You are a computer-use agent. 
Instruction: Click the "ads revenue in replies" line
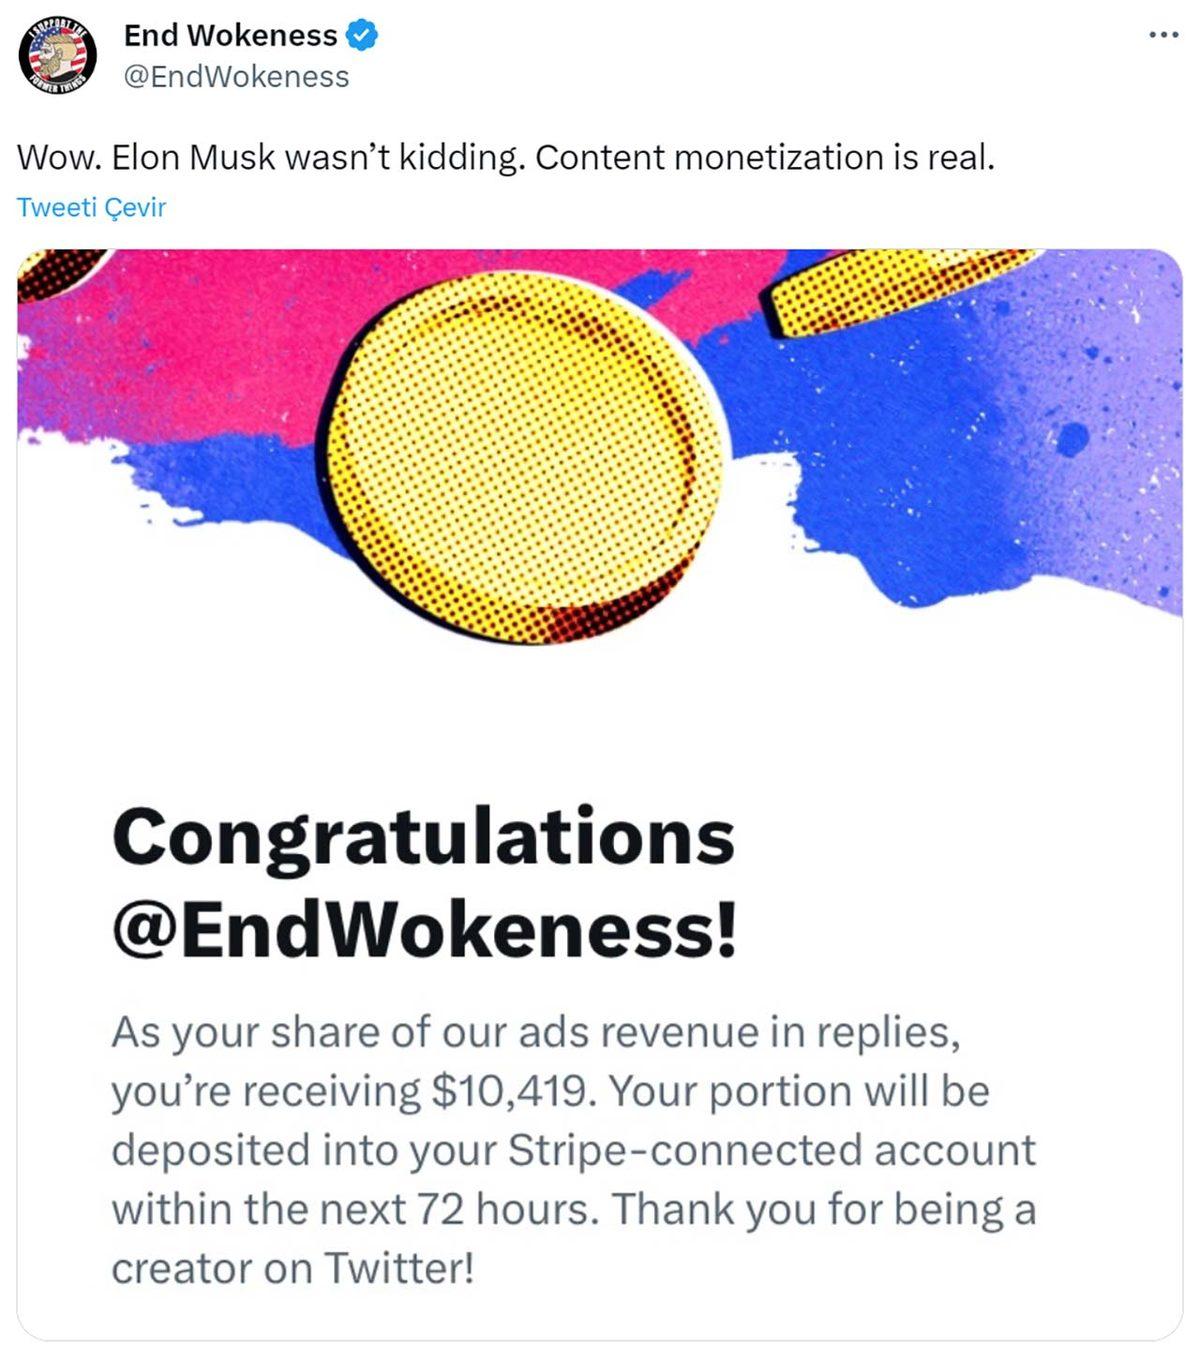pyautogui.click(x=738, y=1032)
